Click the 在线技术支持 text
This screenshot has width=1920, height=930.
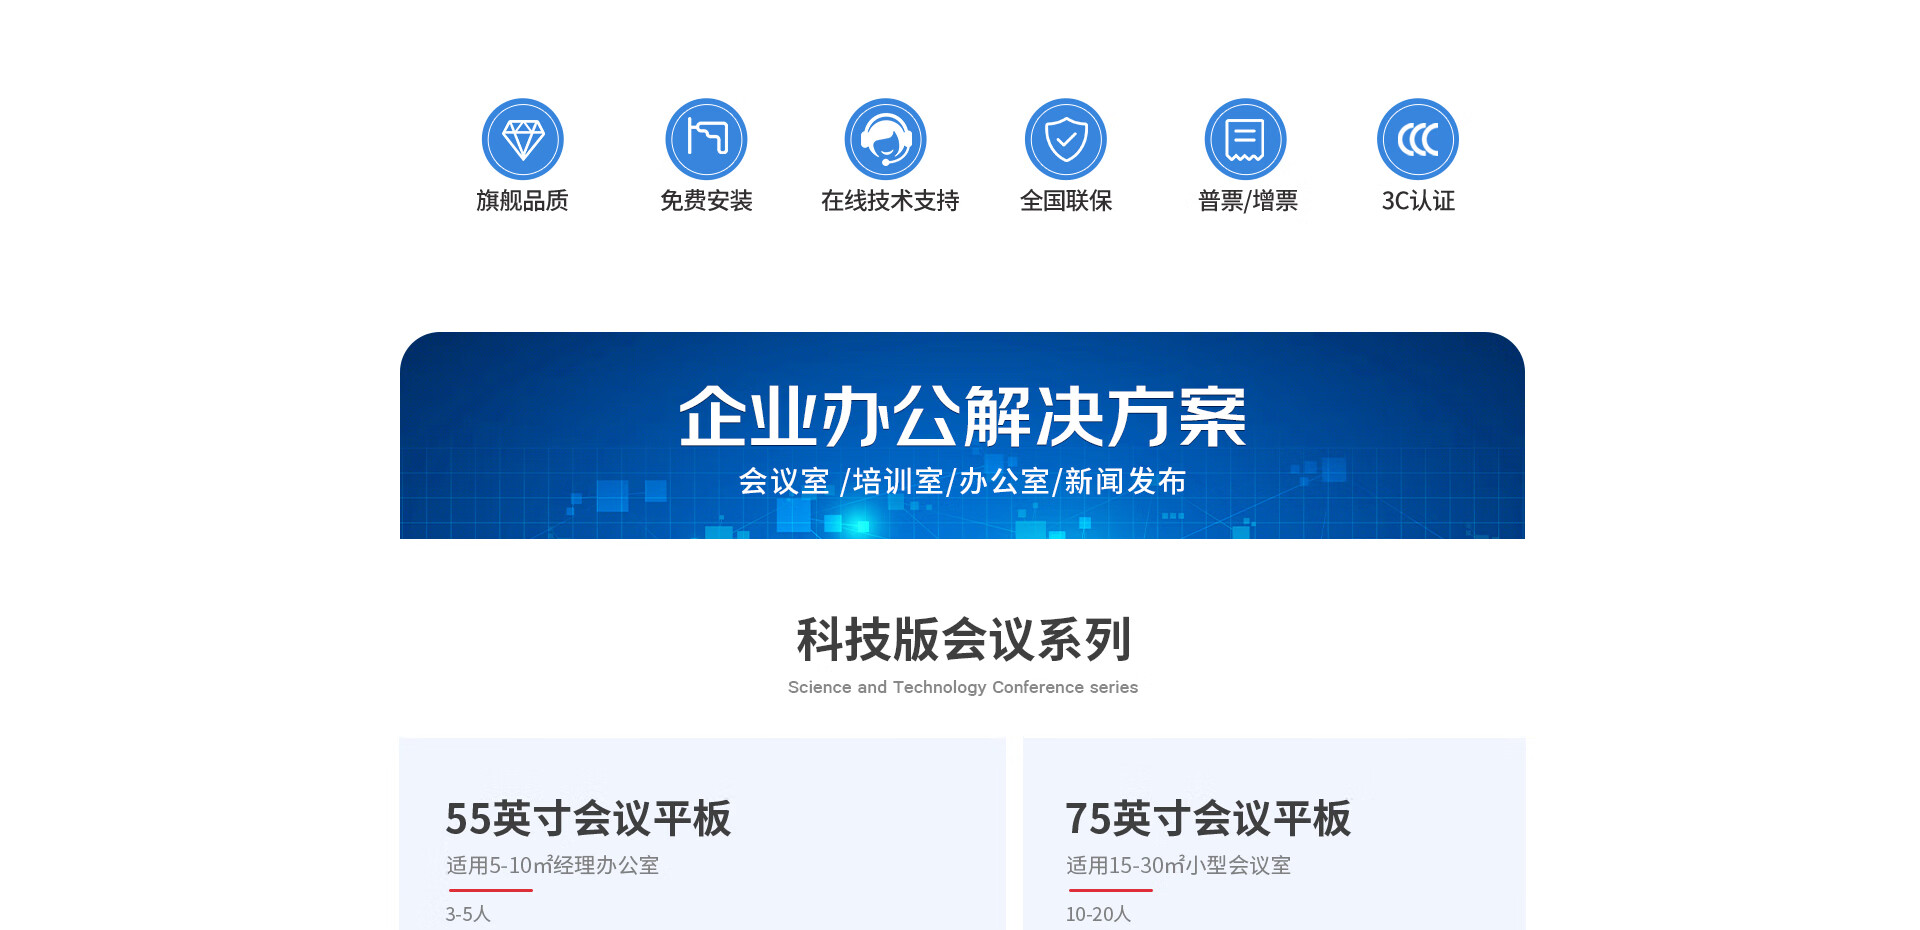[889, 201]
